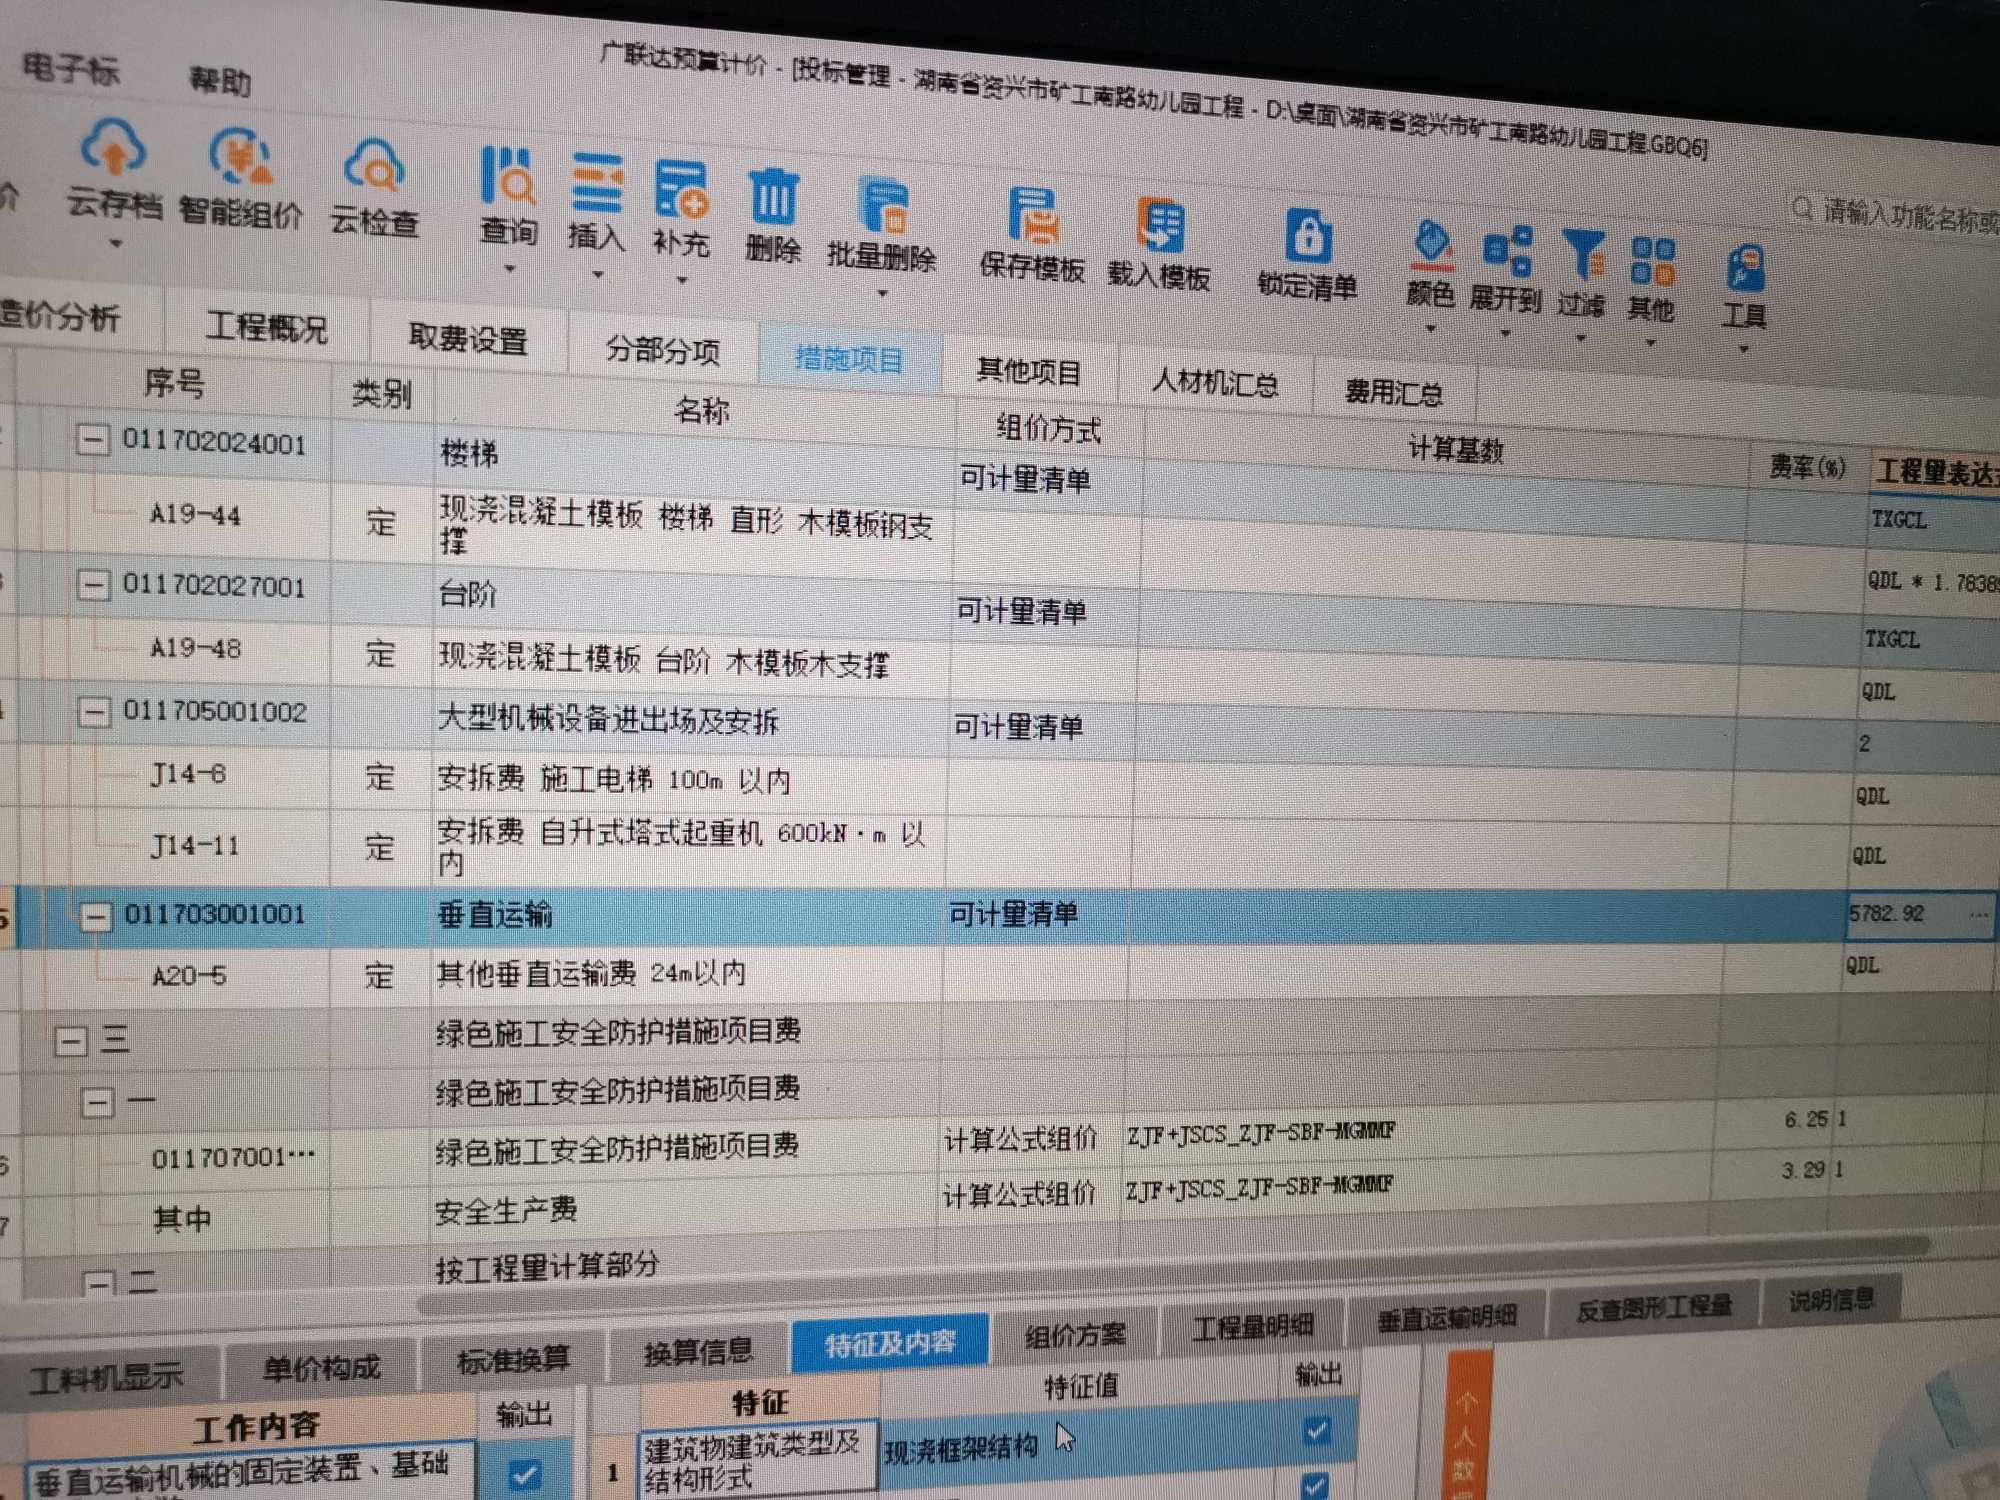The height and width of the screenshot is (1500, 2000).
Task: Collapse section 三 绿色施工安全防护
Action: click(x=70, y=1041)
